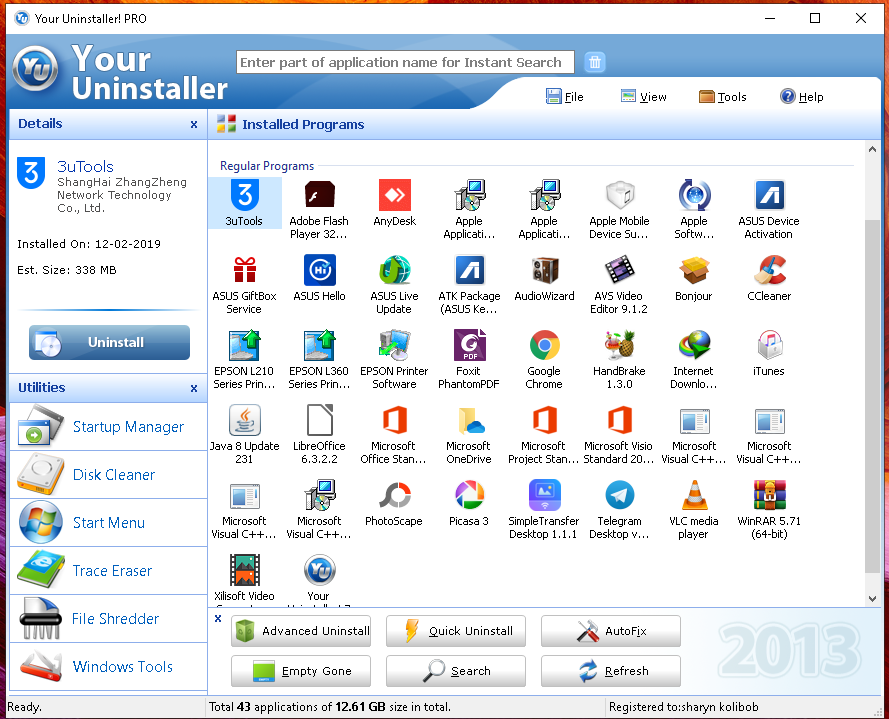Open the Tools menu
The height and width of the screenshot is (719, 889).
coord(723,97)
